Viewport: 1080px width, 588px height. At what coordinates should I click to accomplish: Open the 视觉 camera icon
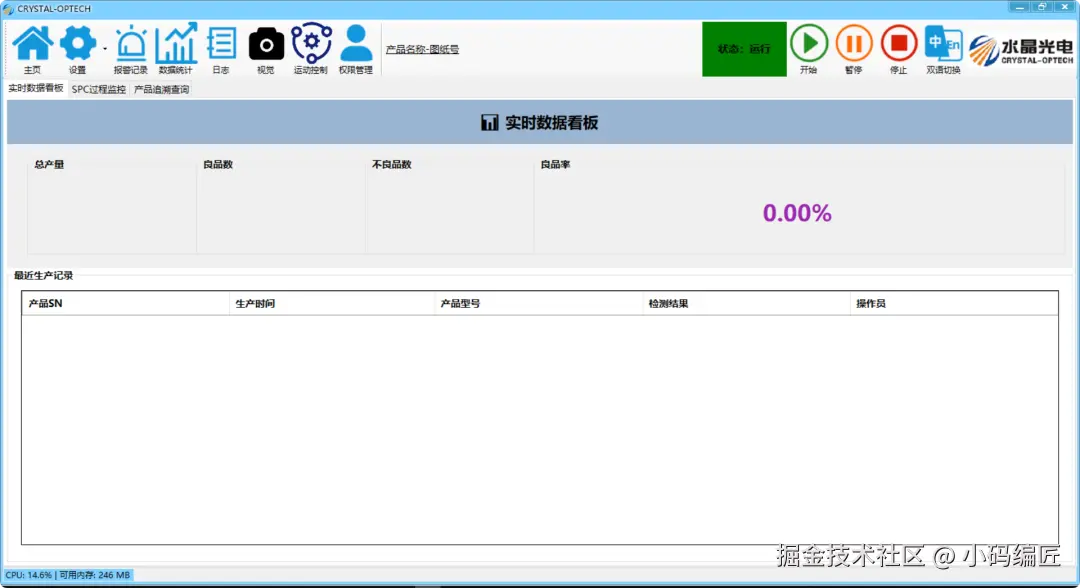(266, 49)
